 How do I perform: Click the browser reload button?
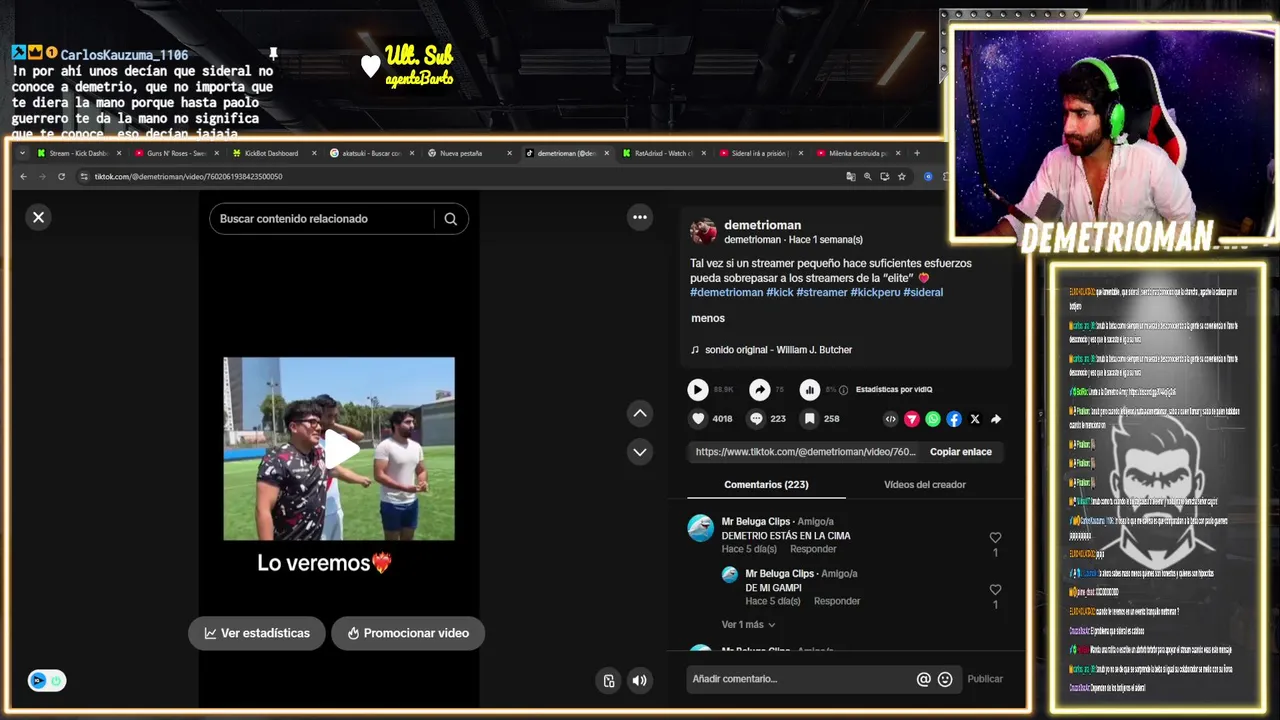[61, 177]
